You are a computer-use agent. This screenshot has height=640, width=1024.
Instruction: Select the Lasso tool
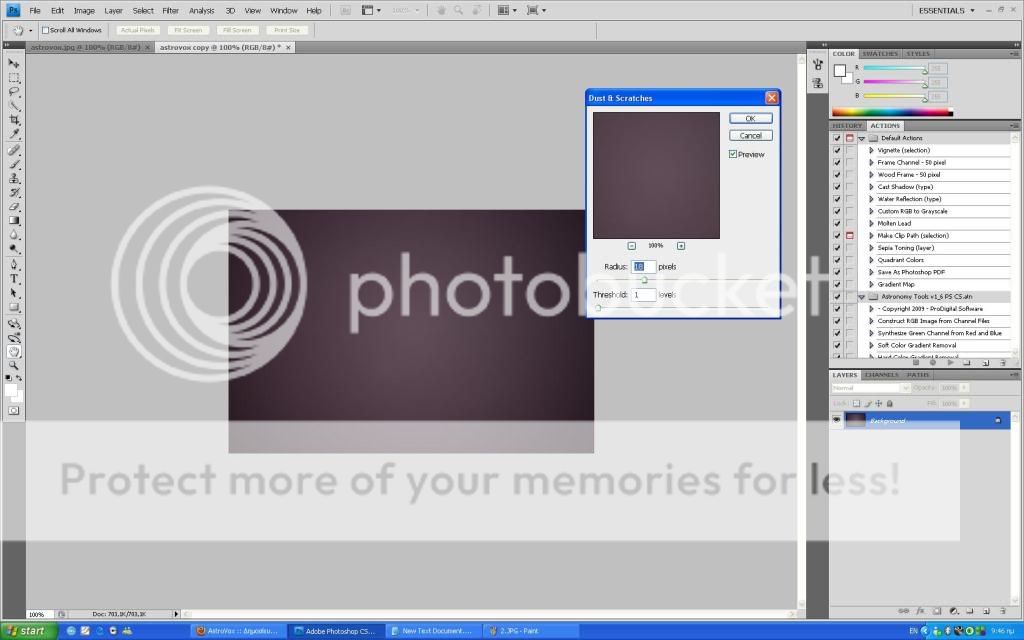14,91
